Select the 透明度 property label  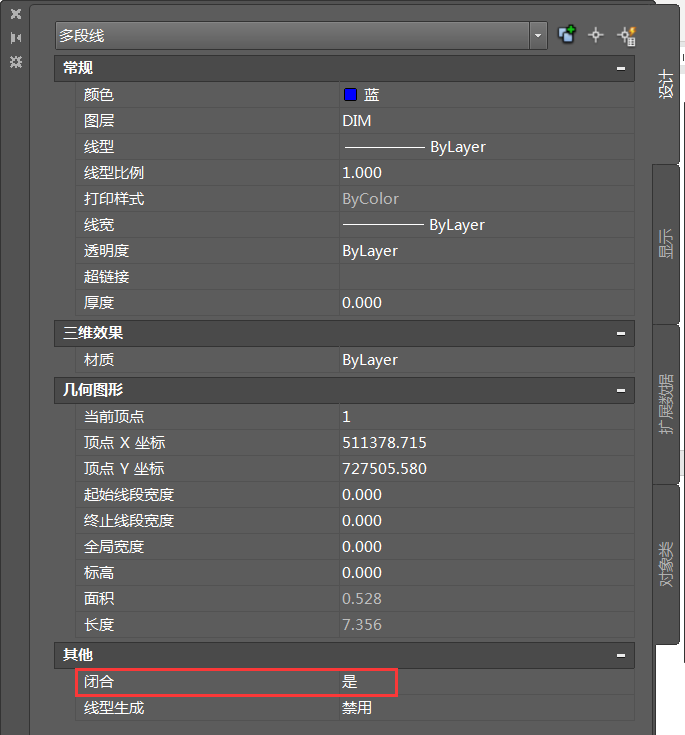[x=106, y=251]
